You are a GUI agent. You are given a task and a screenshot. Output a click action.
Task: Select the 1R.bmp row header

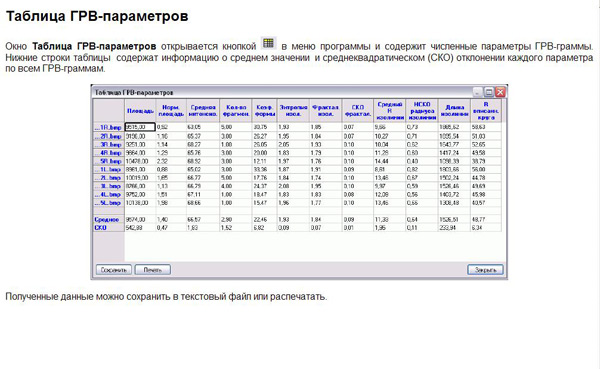(109, 127)
